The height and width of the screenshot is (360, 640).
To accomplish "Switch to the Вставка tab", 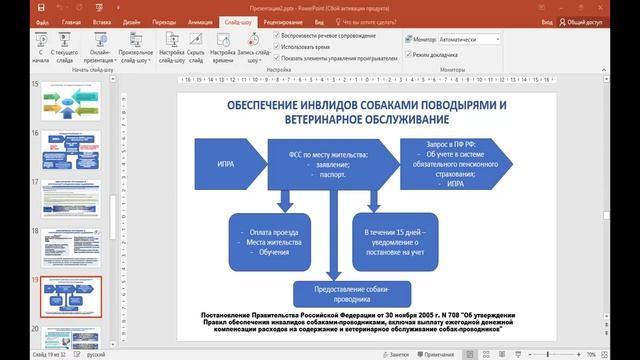I will (102, 22).
